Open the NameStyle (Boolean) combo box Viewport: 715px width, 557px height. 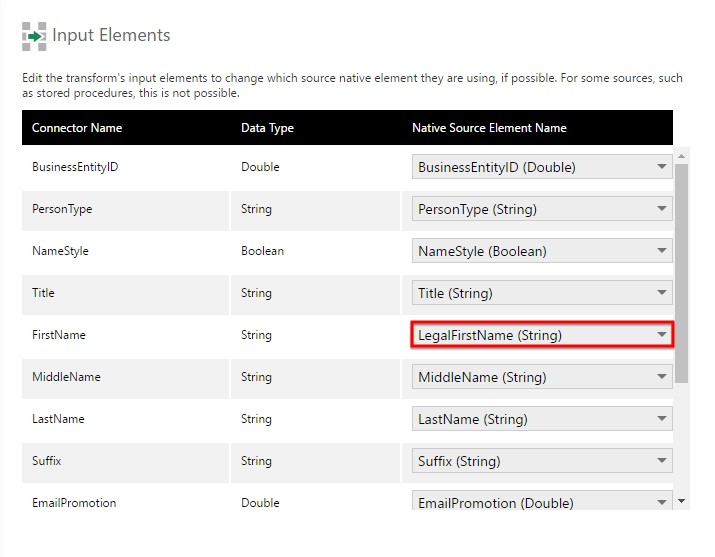pos(541,251)
